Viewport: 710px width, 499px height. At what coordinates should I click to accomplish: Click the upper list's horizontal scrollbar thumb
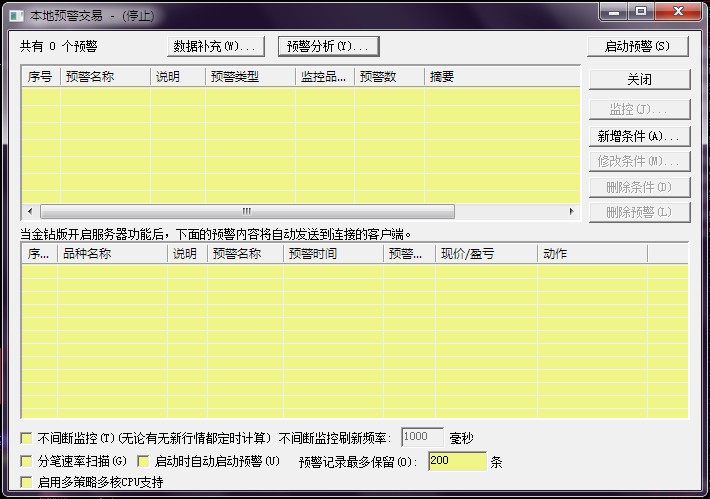tap(247, 211)
